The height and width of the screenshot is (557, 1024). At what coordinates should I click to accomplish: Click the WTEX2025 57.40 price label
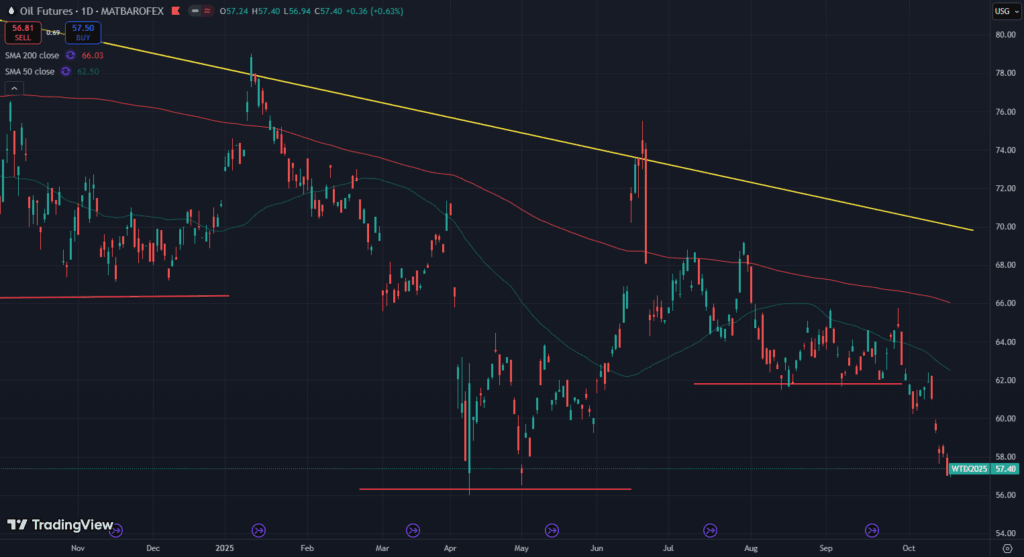[984, 468]
